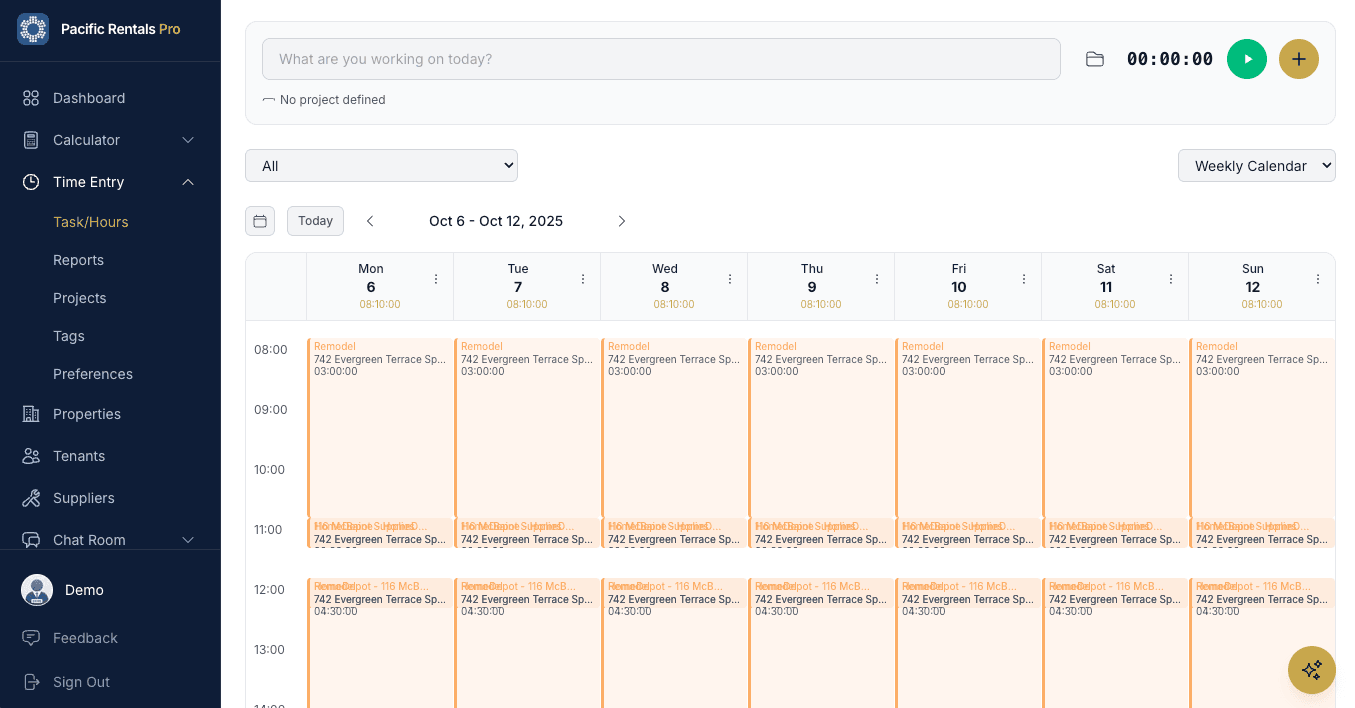Open Monday's 08:00 Remodel time entry
The image size is (1355, 708).
pos(380,428)
